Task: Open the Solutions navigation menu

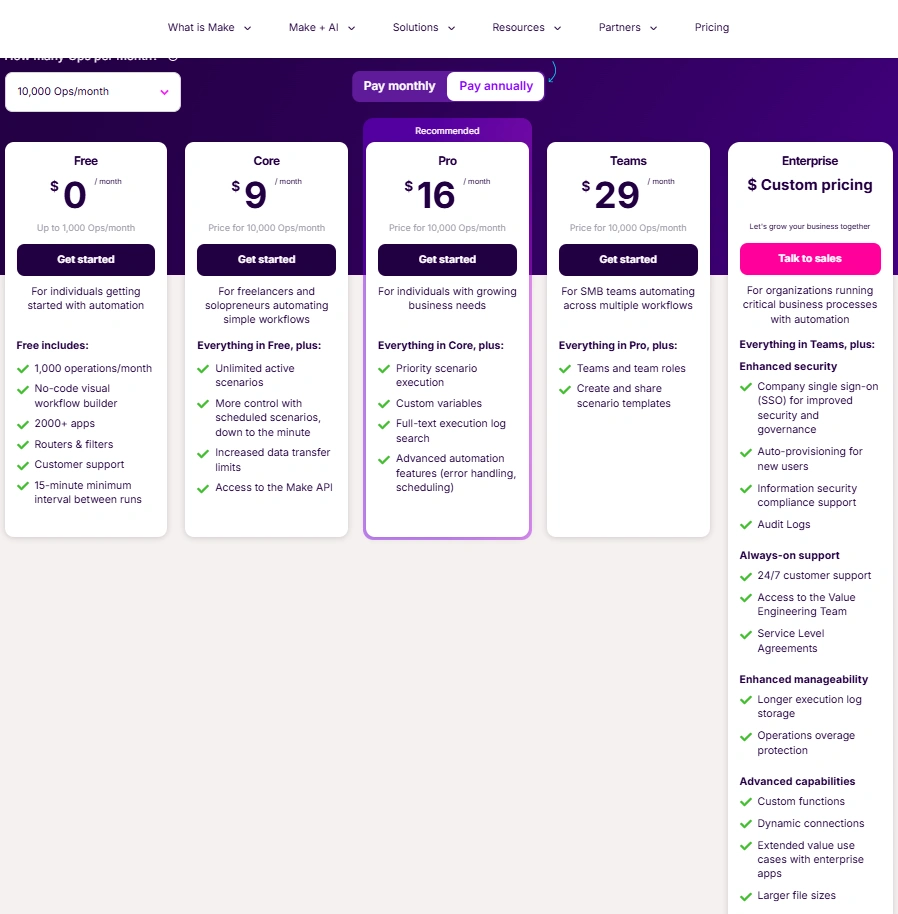Action: (x=424, y=27)
